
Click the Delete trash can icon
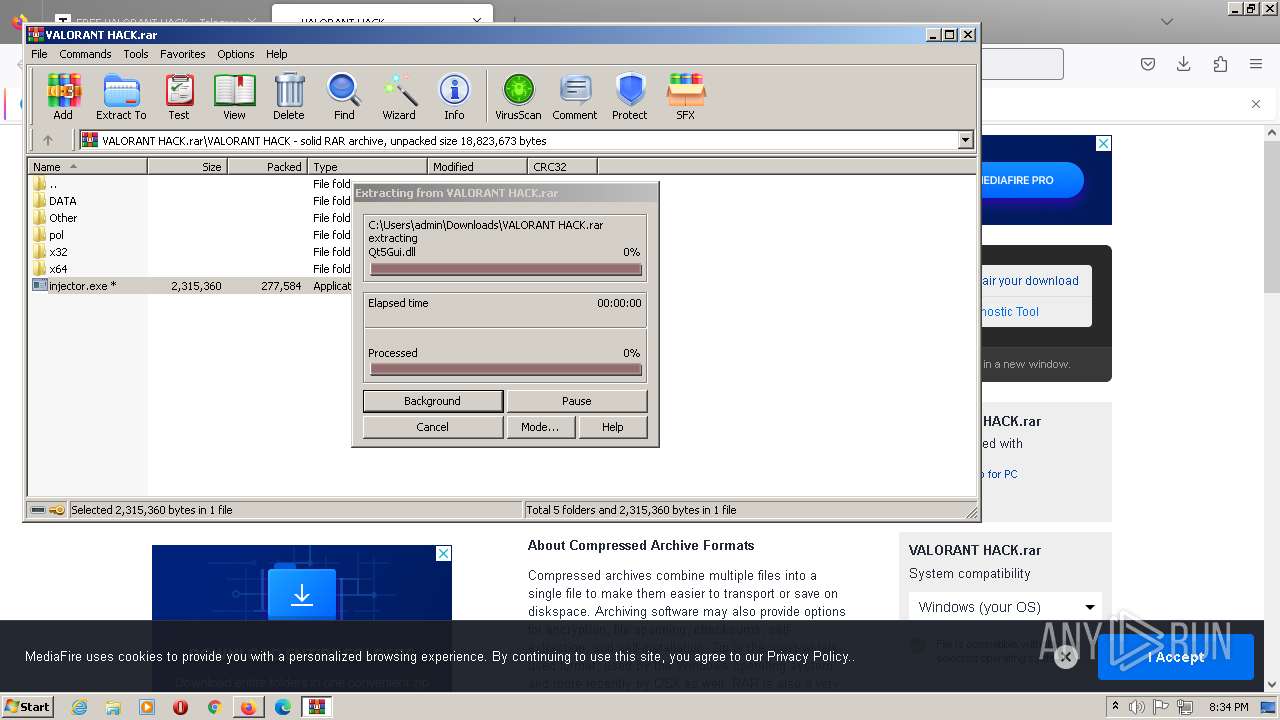(x=289, y=97)
